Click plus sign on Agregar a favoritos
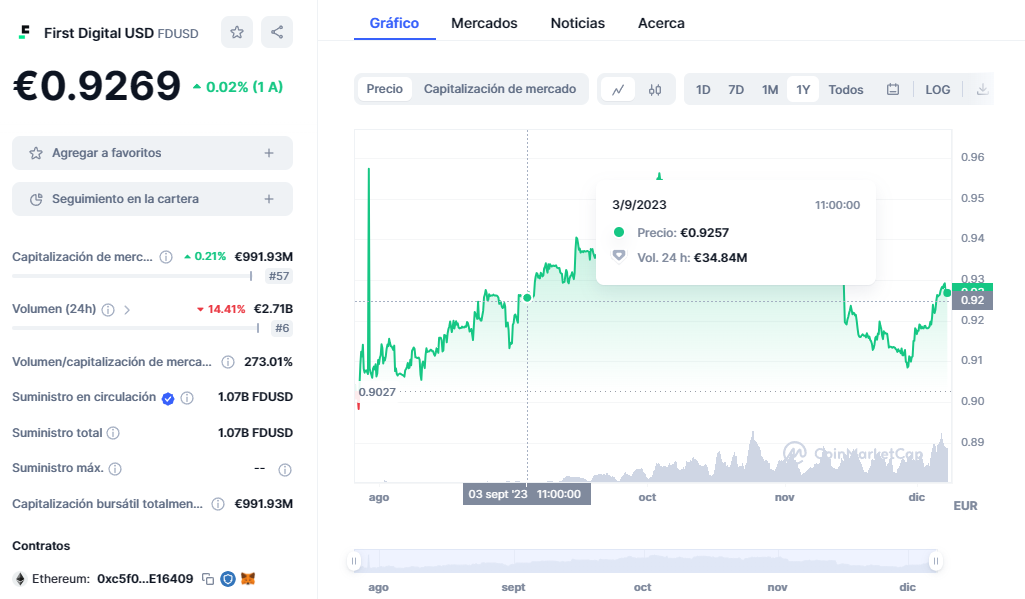The image size is (1025, 599). (x=269, y=153)
